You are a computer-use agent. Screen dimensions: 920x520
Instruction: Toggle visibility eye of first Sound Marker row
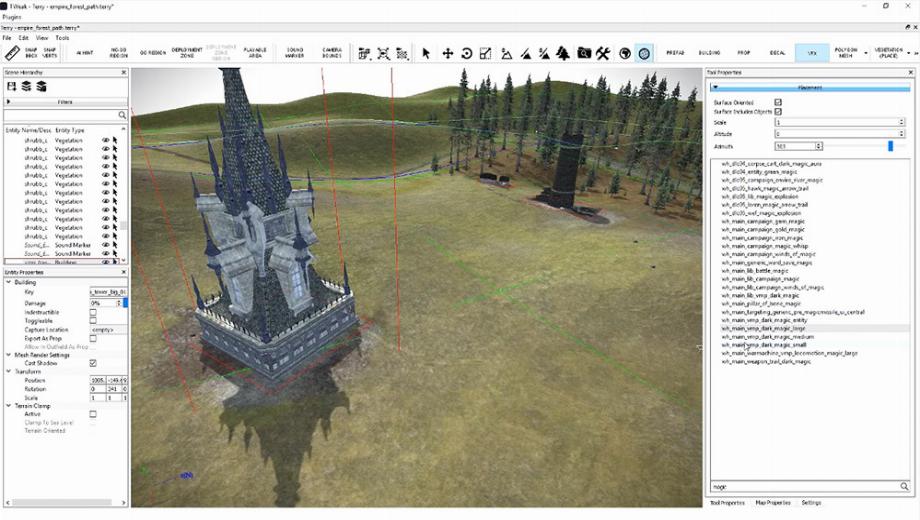tap(106, 245)
